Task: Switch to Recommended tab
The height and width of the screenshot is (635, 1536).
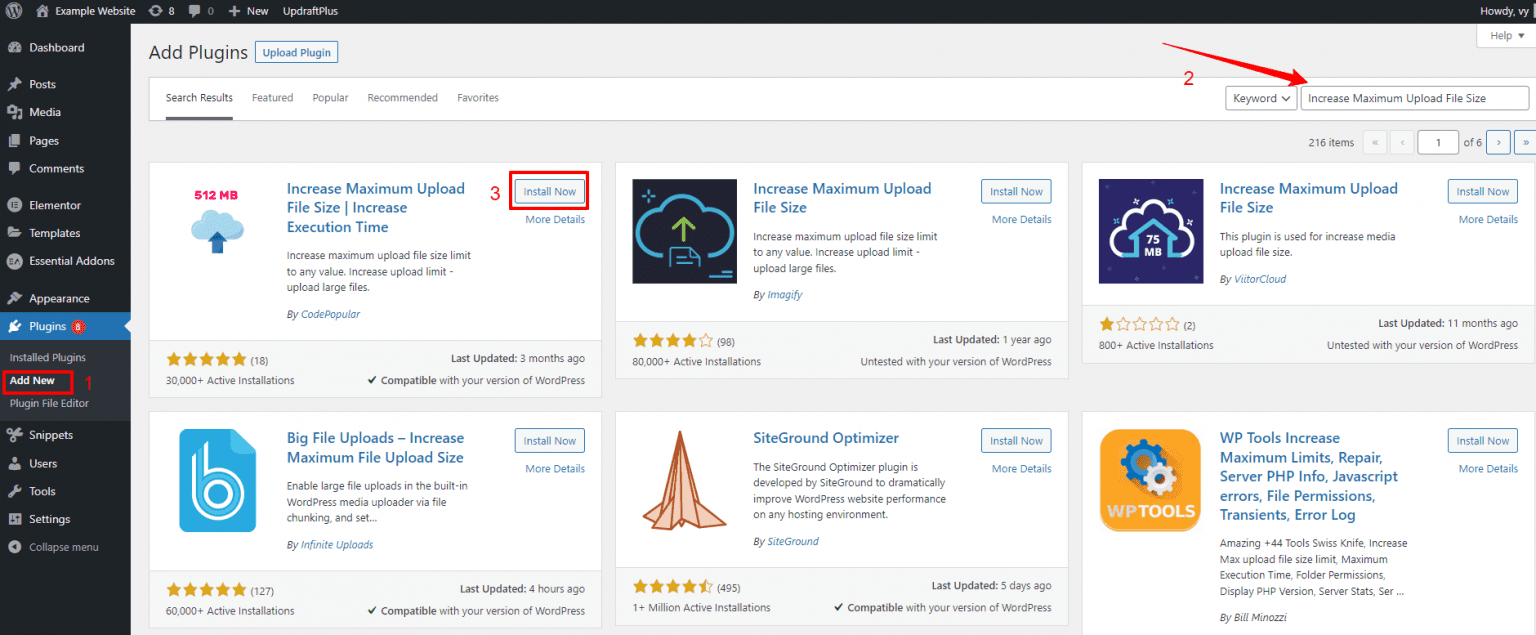Action: (x=402, y=98)
